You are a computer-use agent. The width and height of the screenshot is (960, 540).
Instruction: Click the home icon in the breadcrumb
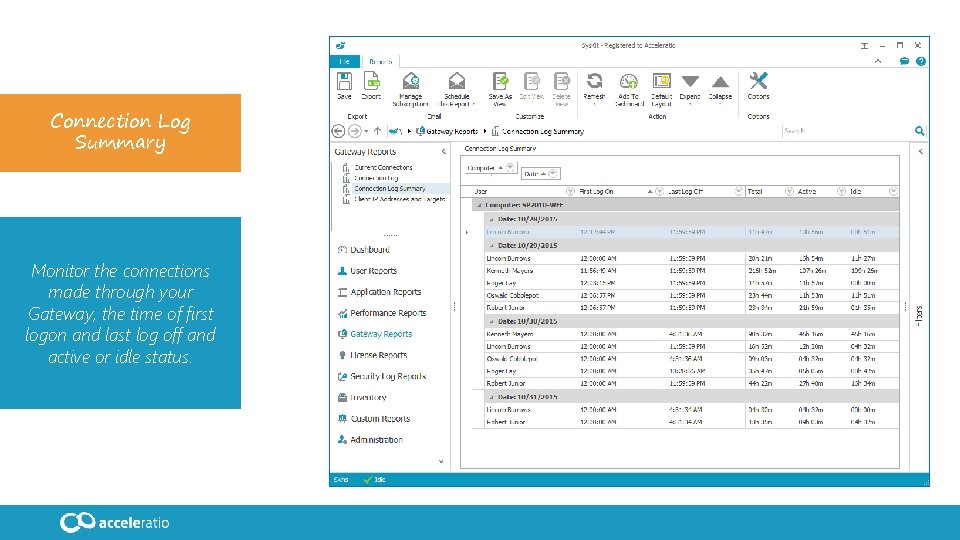click(x=396, y=131)
